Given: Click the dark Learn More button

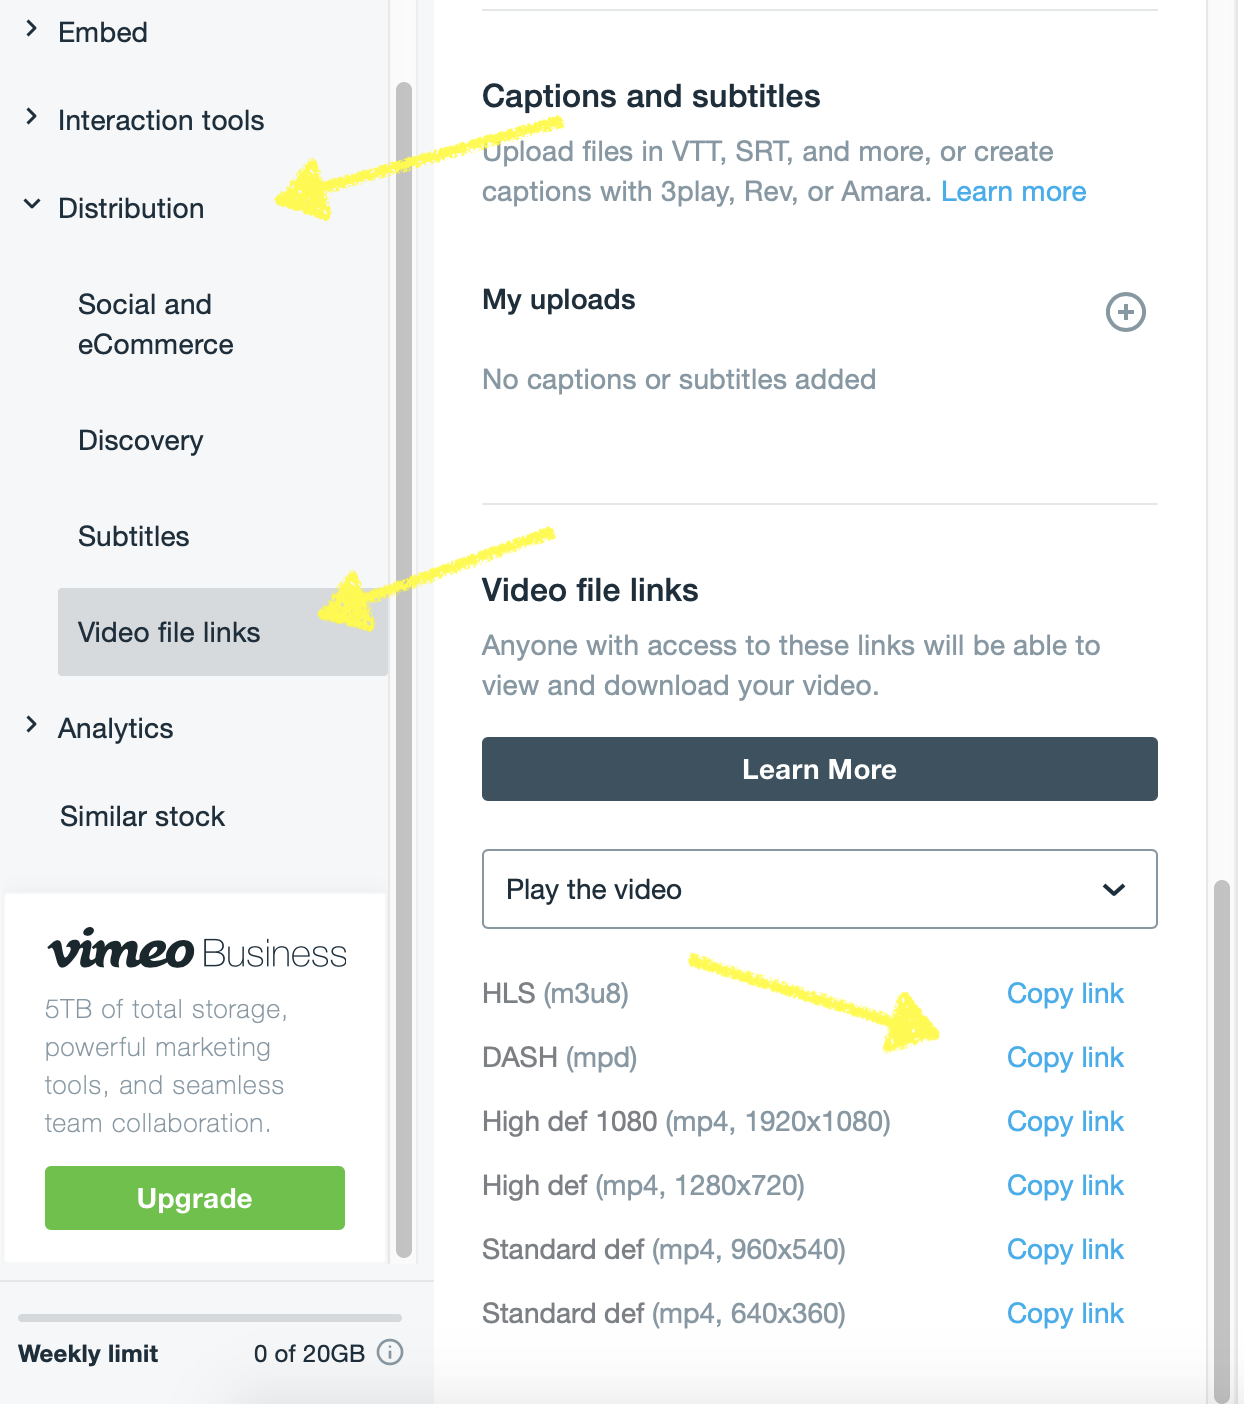Looking at the screenshot, I should 819,769.
